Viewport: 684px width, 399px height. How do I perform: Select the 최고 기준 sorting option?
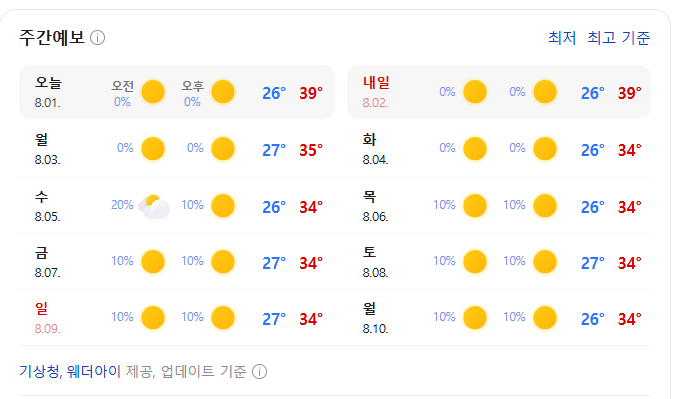tap(619, 38)
